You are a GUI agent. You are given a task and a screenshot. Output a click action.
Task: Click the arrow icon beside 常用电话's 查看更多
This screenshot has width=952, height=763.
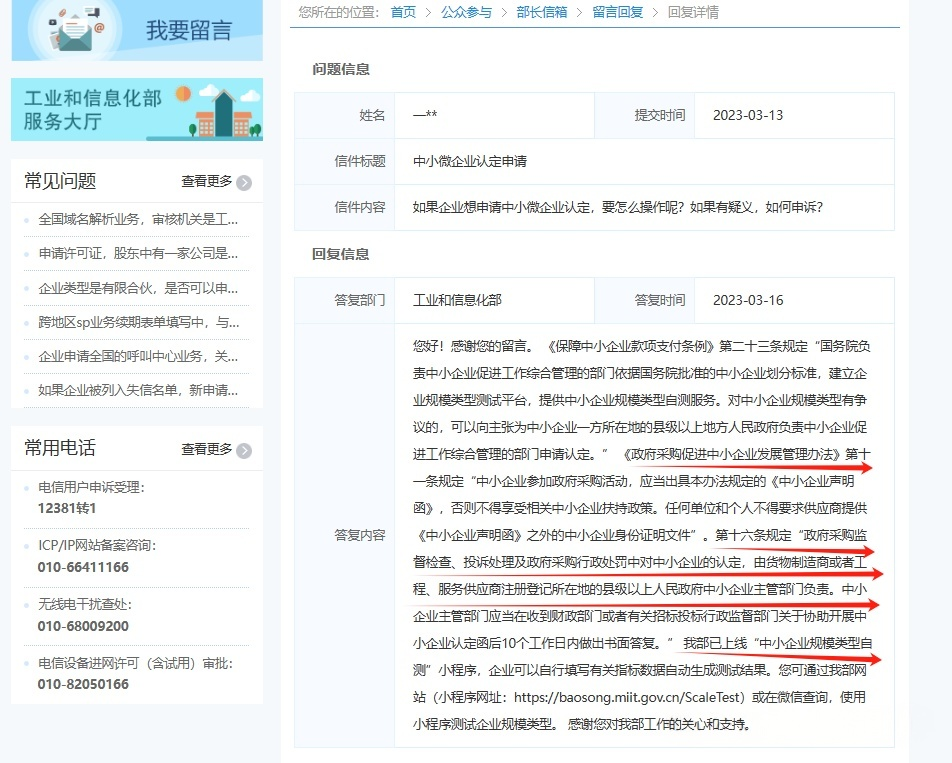[244, 450]
